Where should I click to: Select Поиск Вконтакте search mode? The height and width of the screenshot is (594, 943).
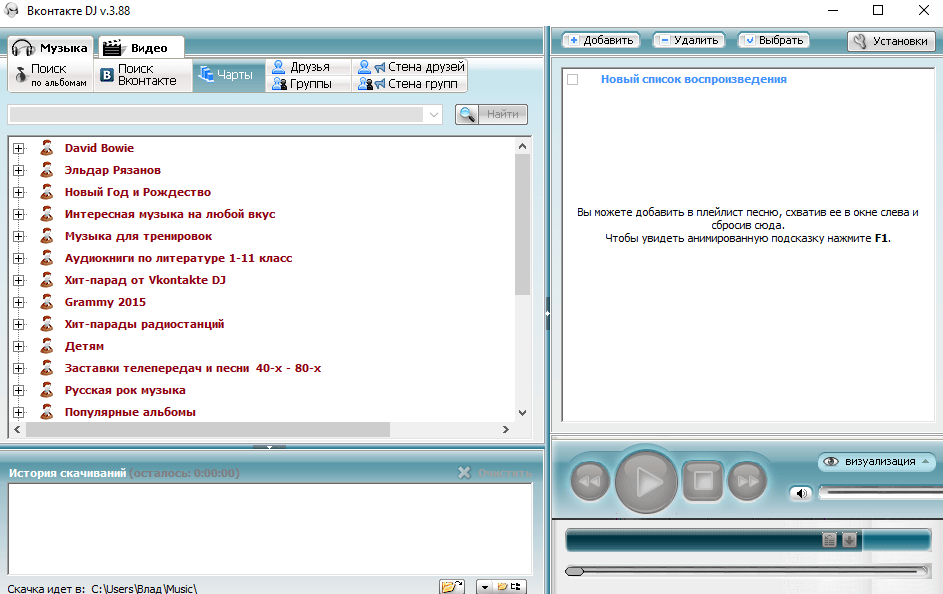pyautogui.click(x=143, y=75)
